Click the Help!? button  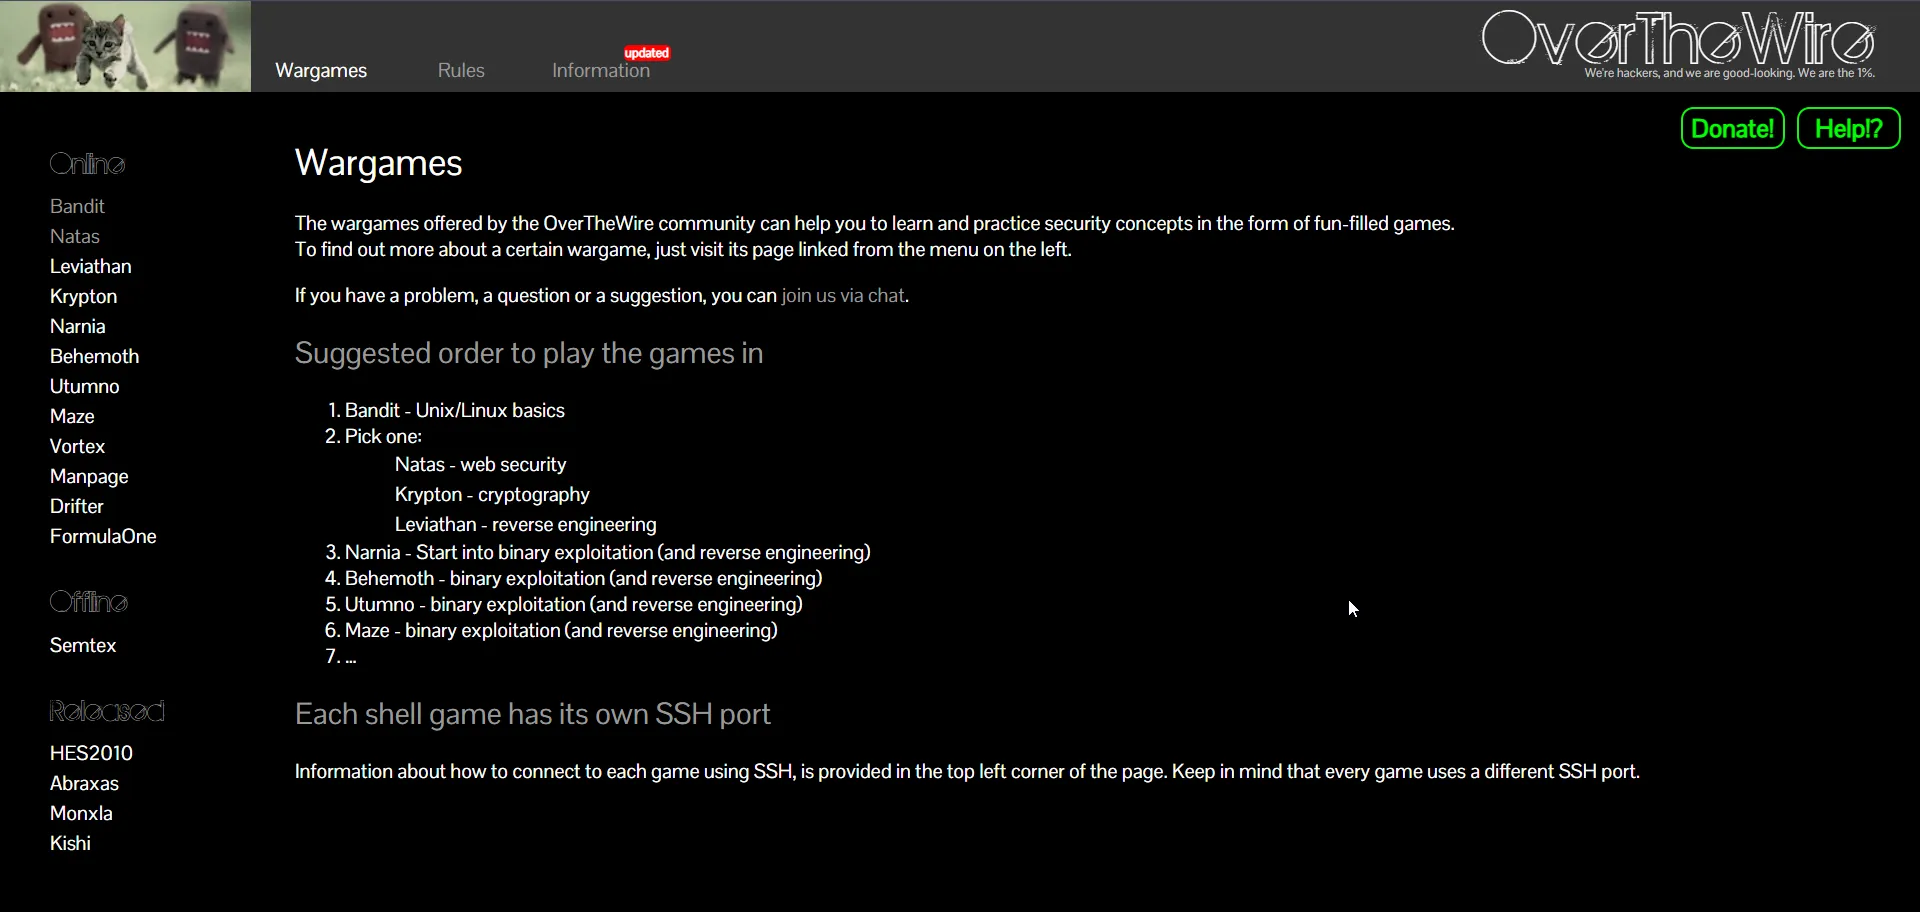[x=1848, y=127]
